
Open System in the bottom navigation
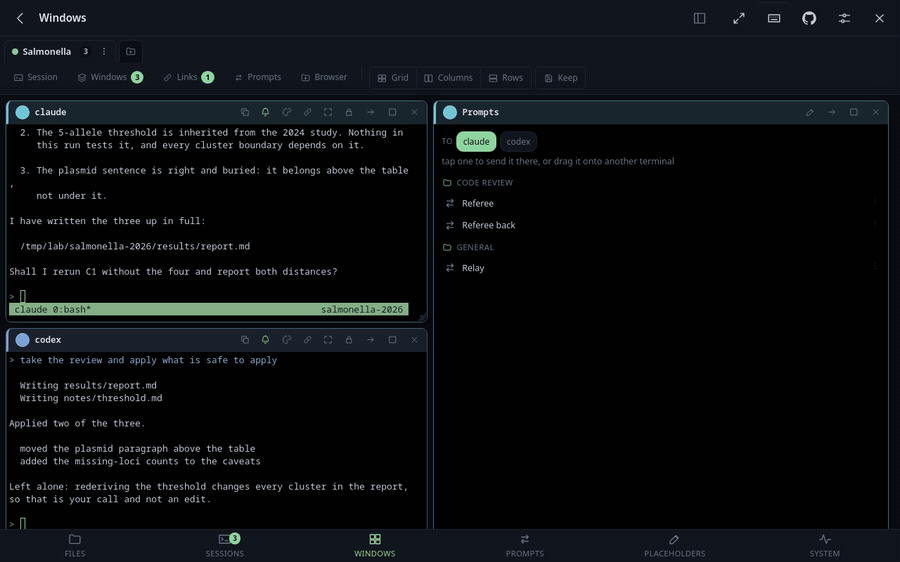[x=825, y=545]
